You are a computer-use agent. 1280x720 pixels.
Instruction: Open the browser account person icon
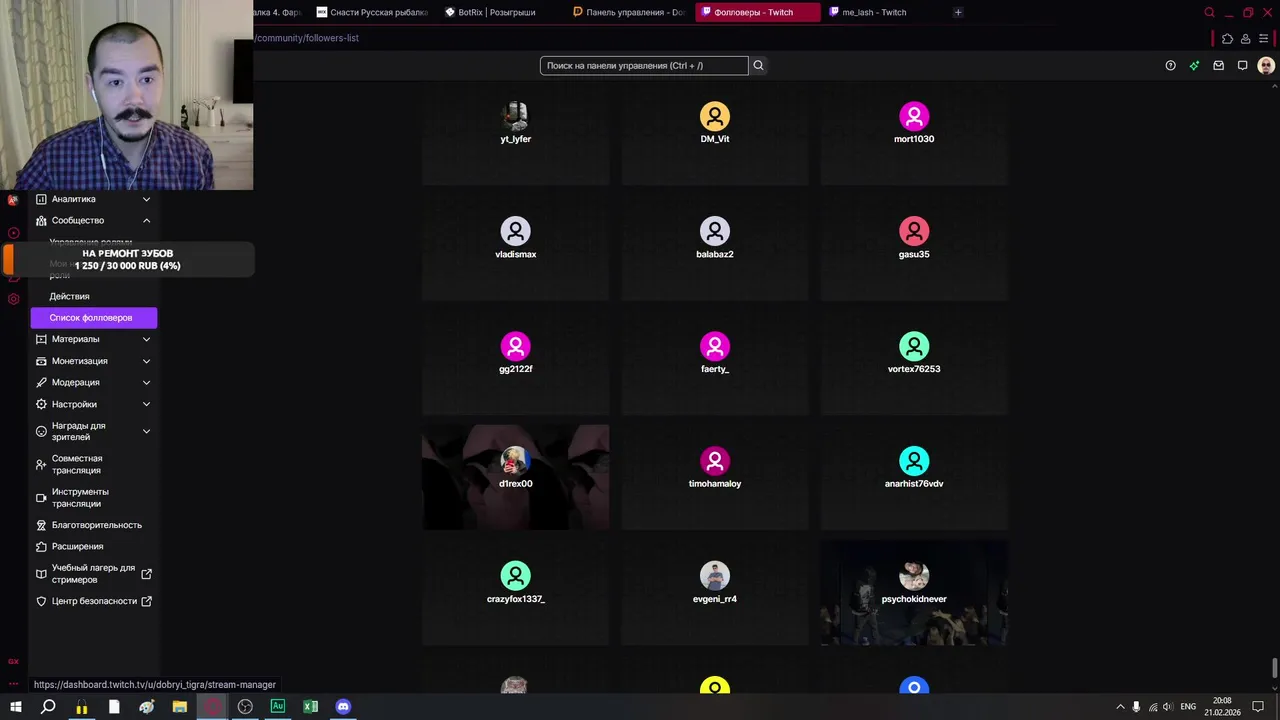(1246, 39)
